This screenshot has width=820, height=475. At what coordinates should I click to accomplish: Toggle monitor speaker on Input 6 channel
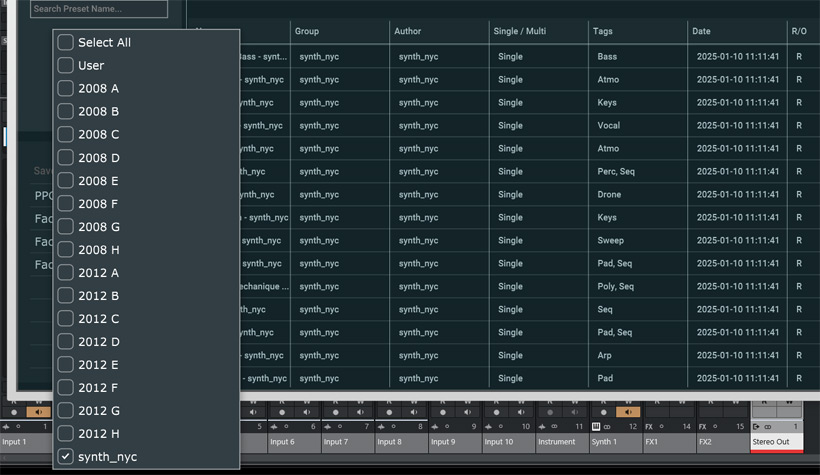307,412
